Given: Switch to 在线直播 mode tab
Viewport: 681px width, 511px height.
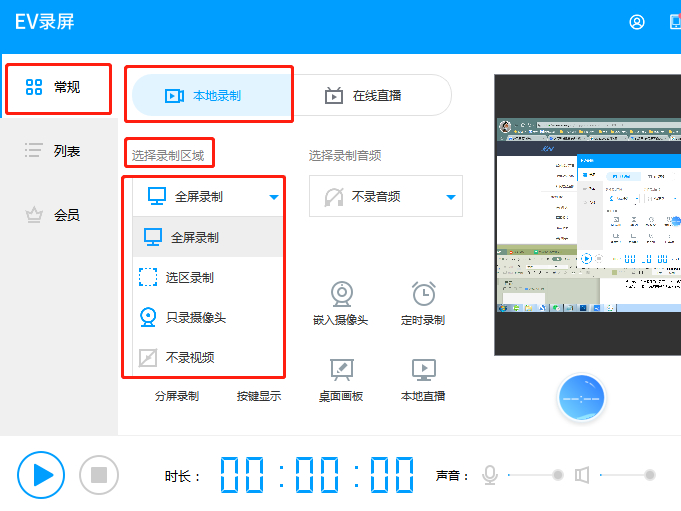Looking at the screenshot, I should pyautogui.click(x=372, y=96).
